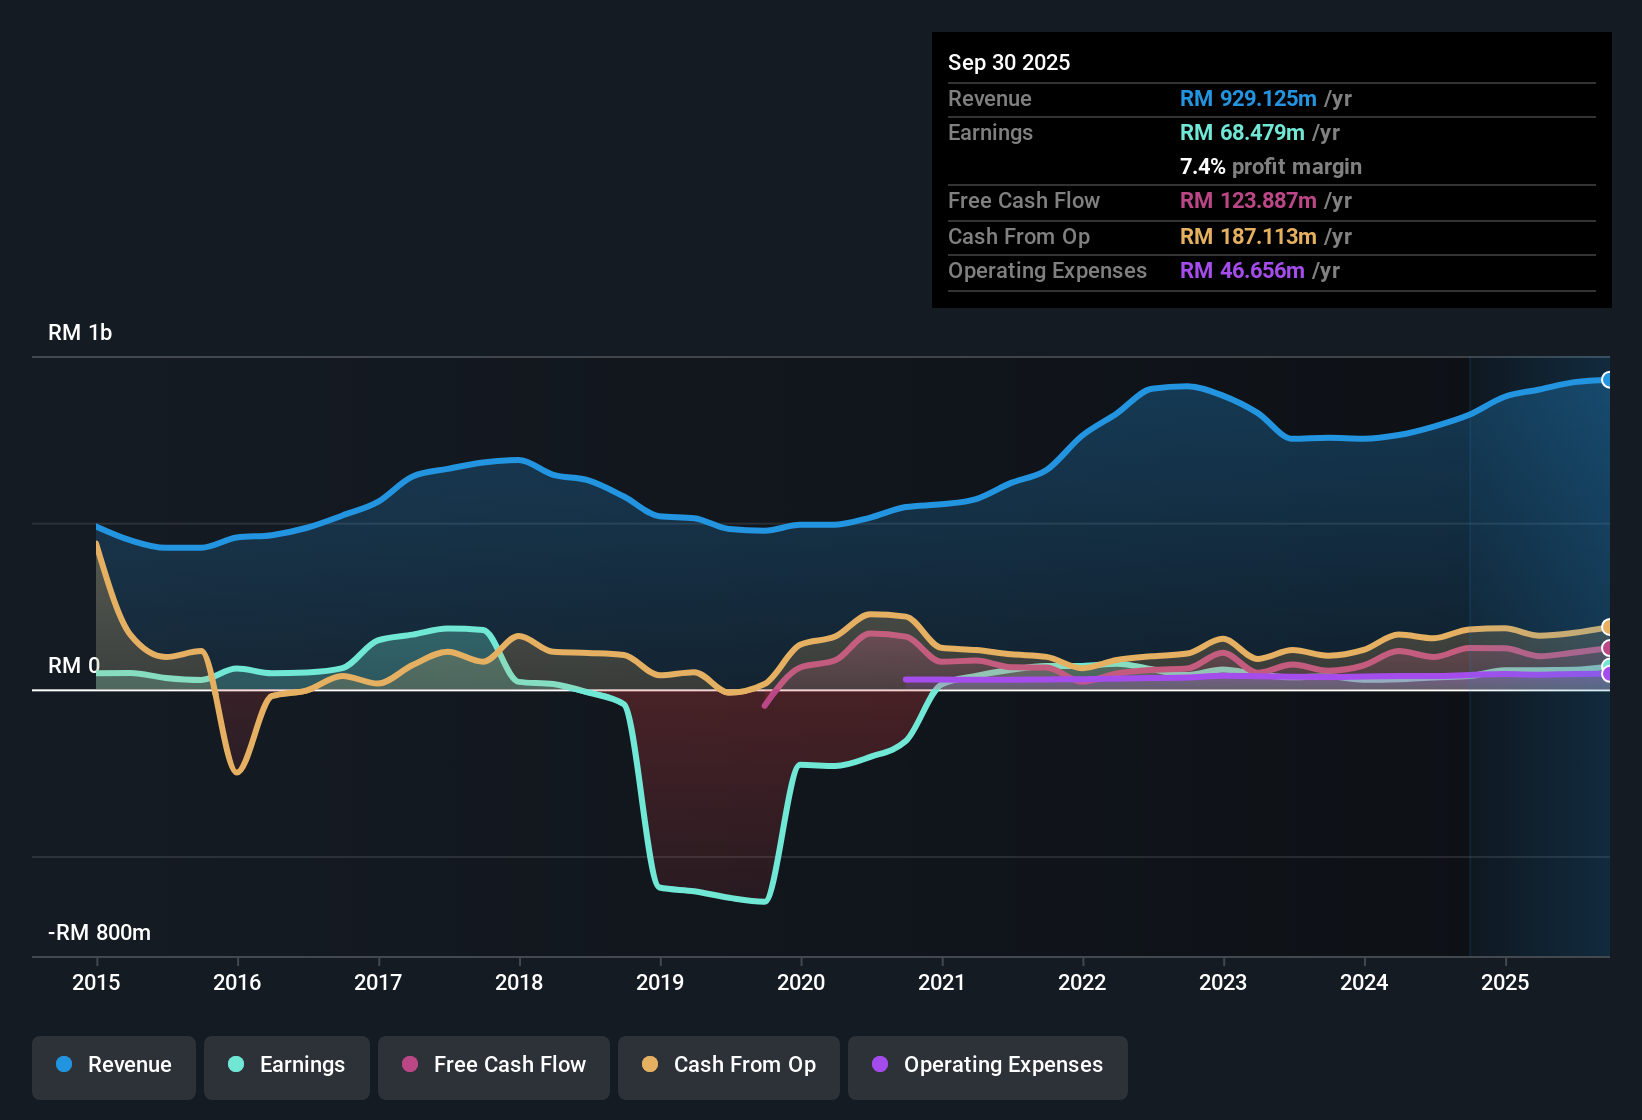The image size is (1642, 1120).
Task: Select the Revenue endpoint marker on the chart
Action: (x=1608, y=379)
